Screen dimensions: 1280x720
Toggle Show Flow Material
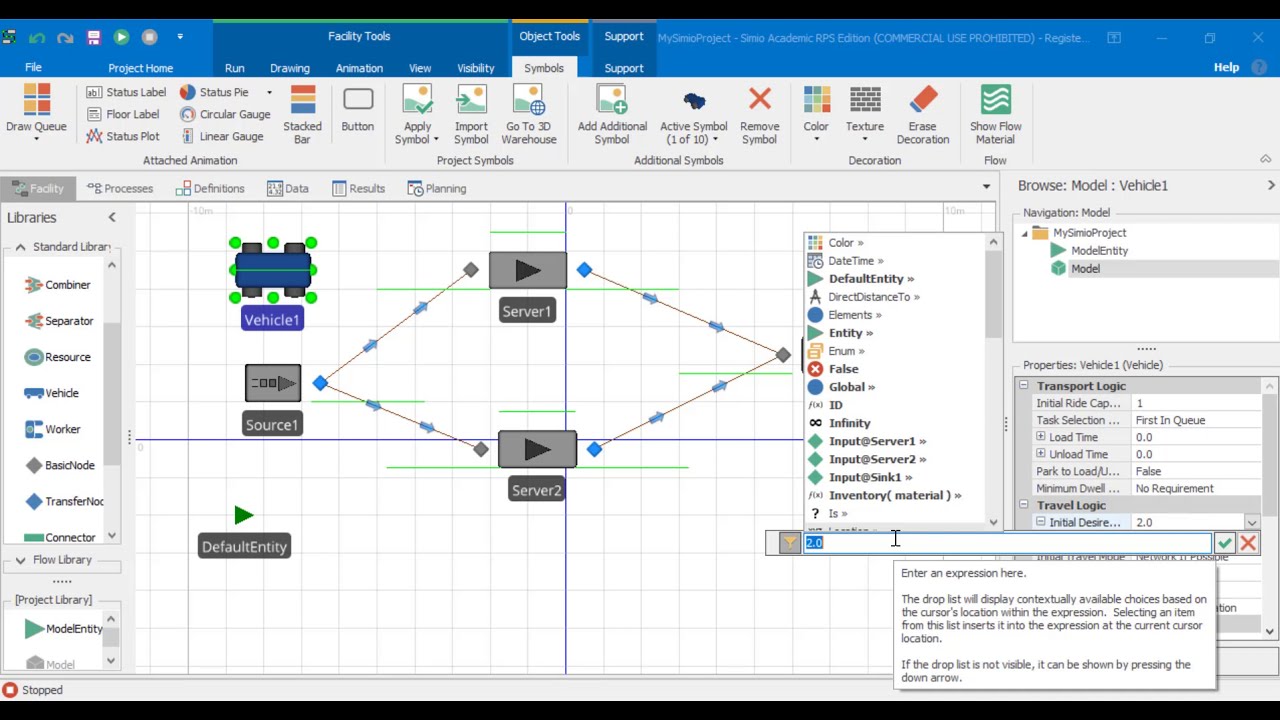pos(995,114)
